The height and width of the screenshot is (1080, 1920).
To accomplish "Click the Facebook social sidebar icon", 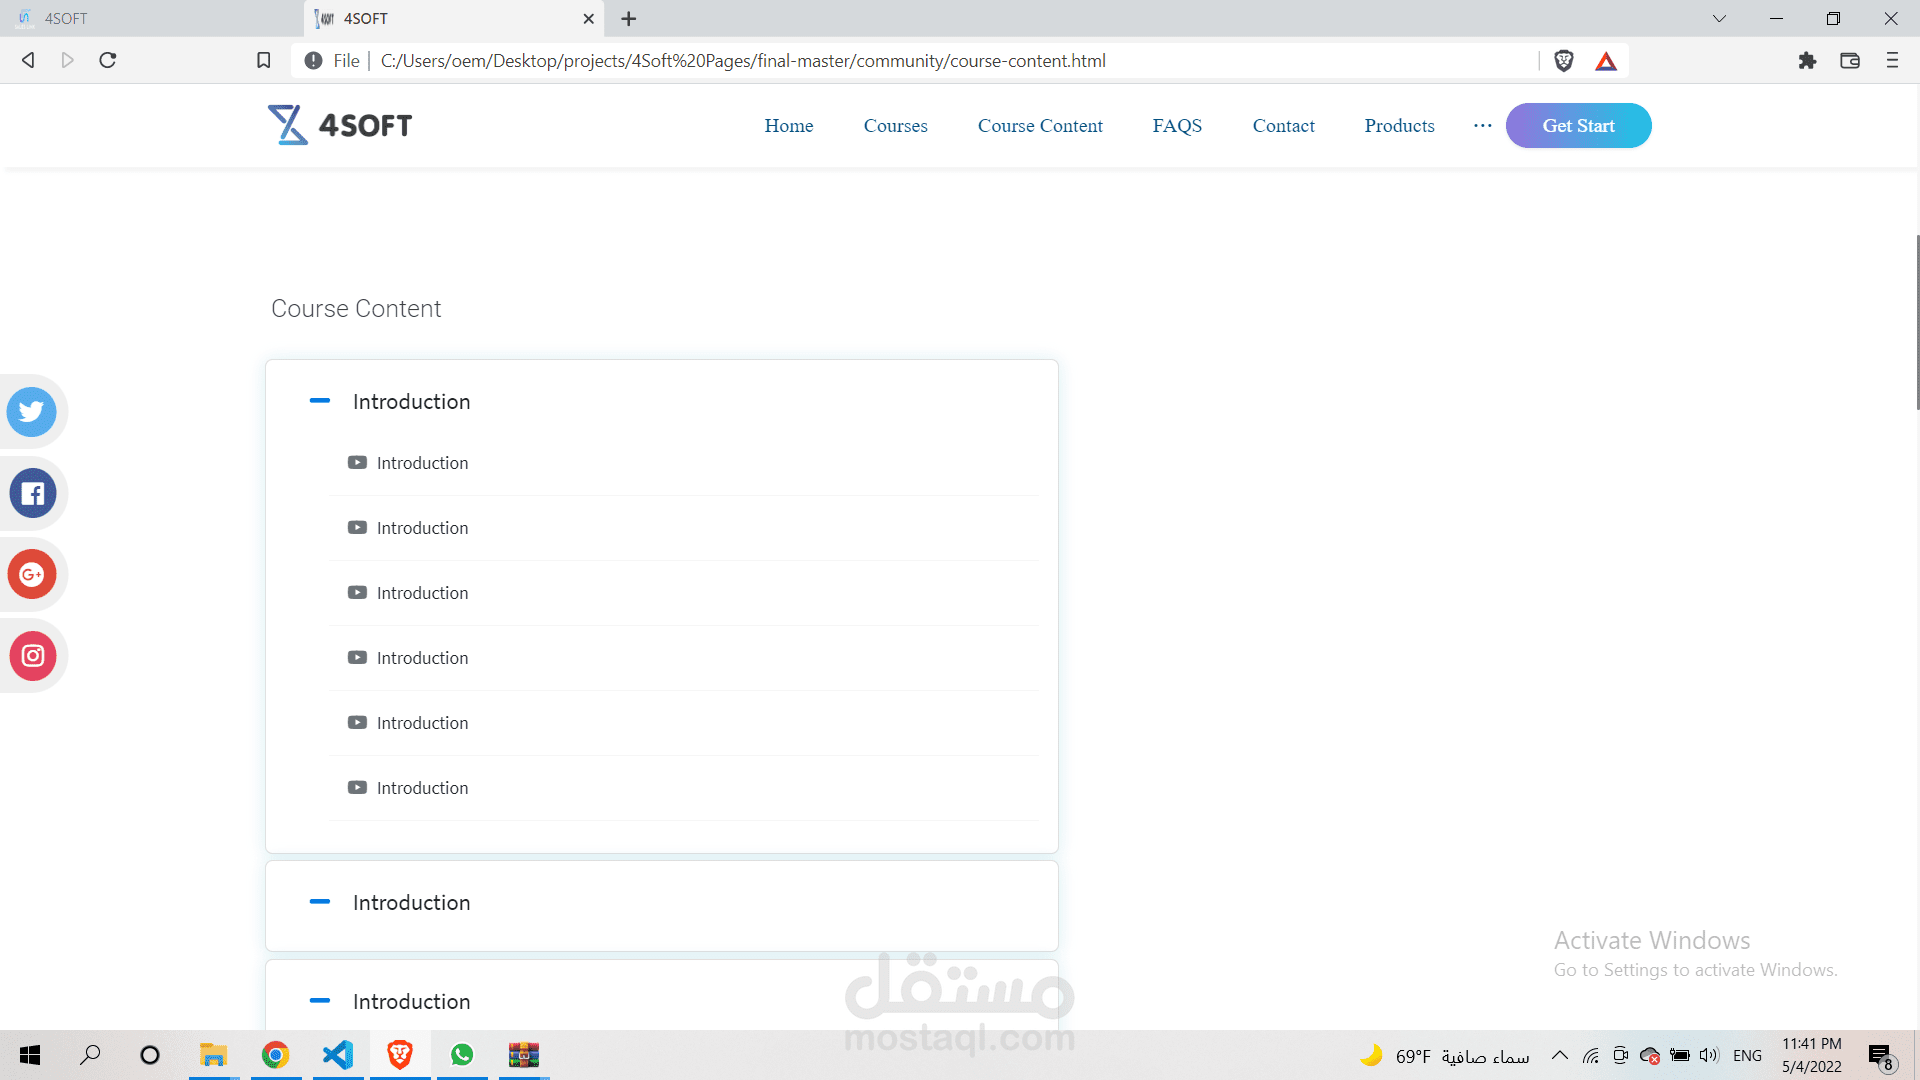I will point(32,493).
